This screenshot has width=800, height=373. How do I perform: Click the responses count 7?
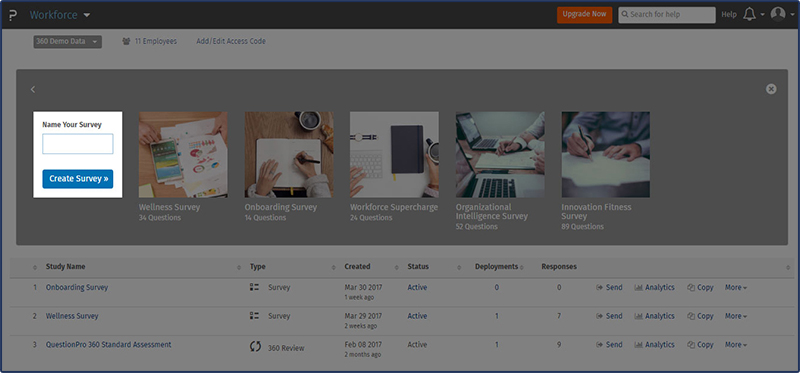[559, 316]
